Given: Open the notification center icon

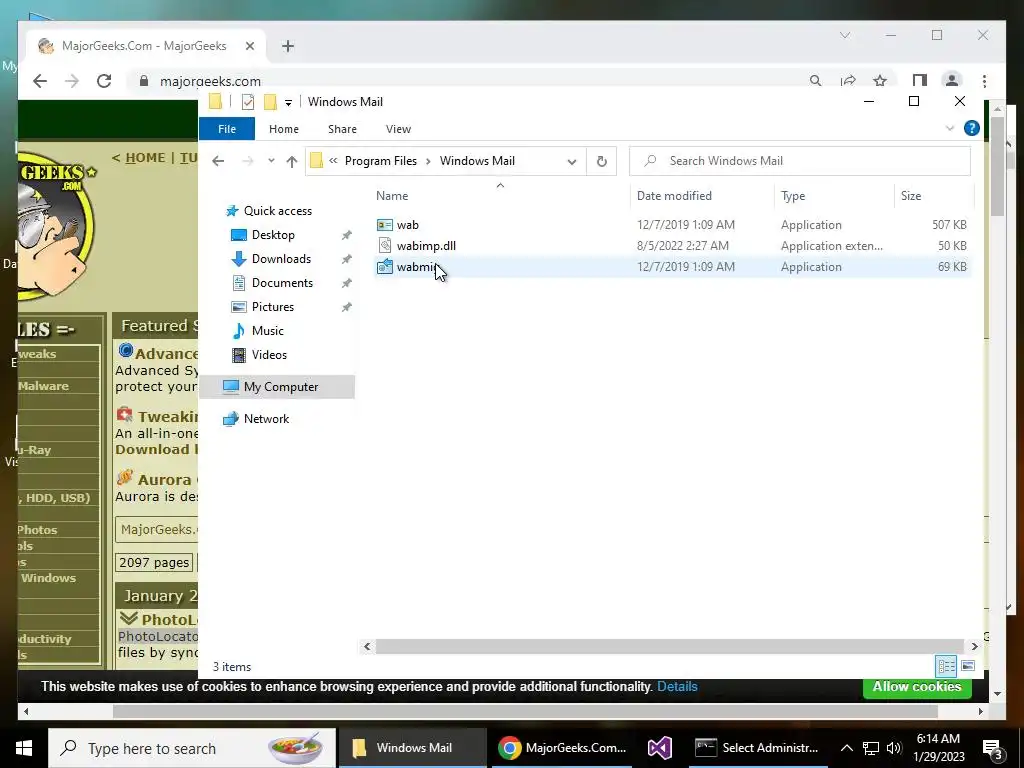Looking at the screenshot, I should click(x=993, y=748).
